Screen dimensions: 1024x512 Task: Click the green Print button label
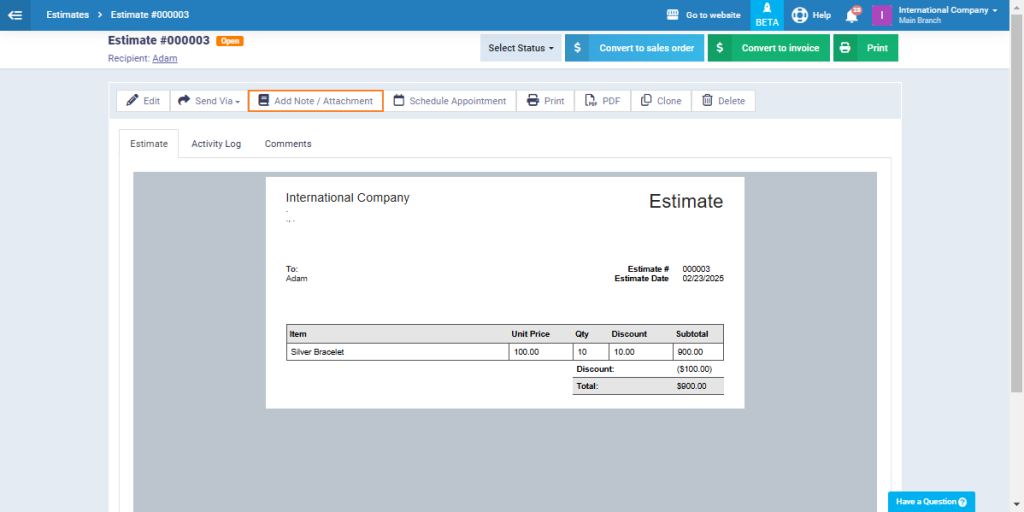(877, 48)
